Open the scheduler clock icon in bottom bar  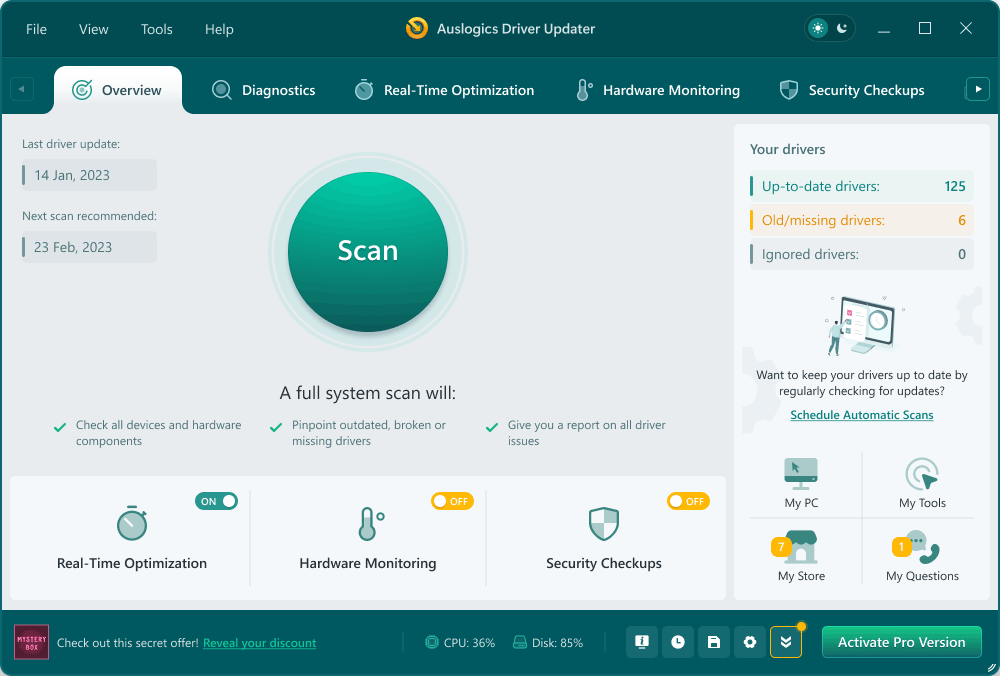pos(678,642)
